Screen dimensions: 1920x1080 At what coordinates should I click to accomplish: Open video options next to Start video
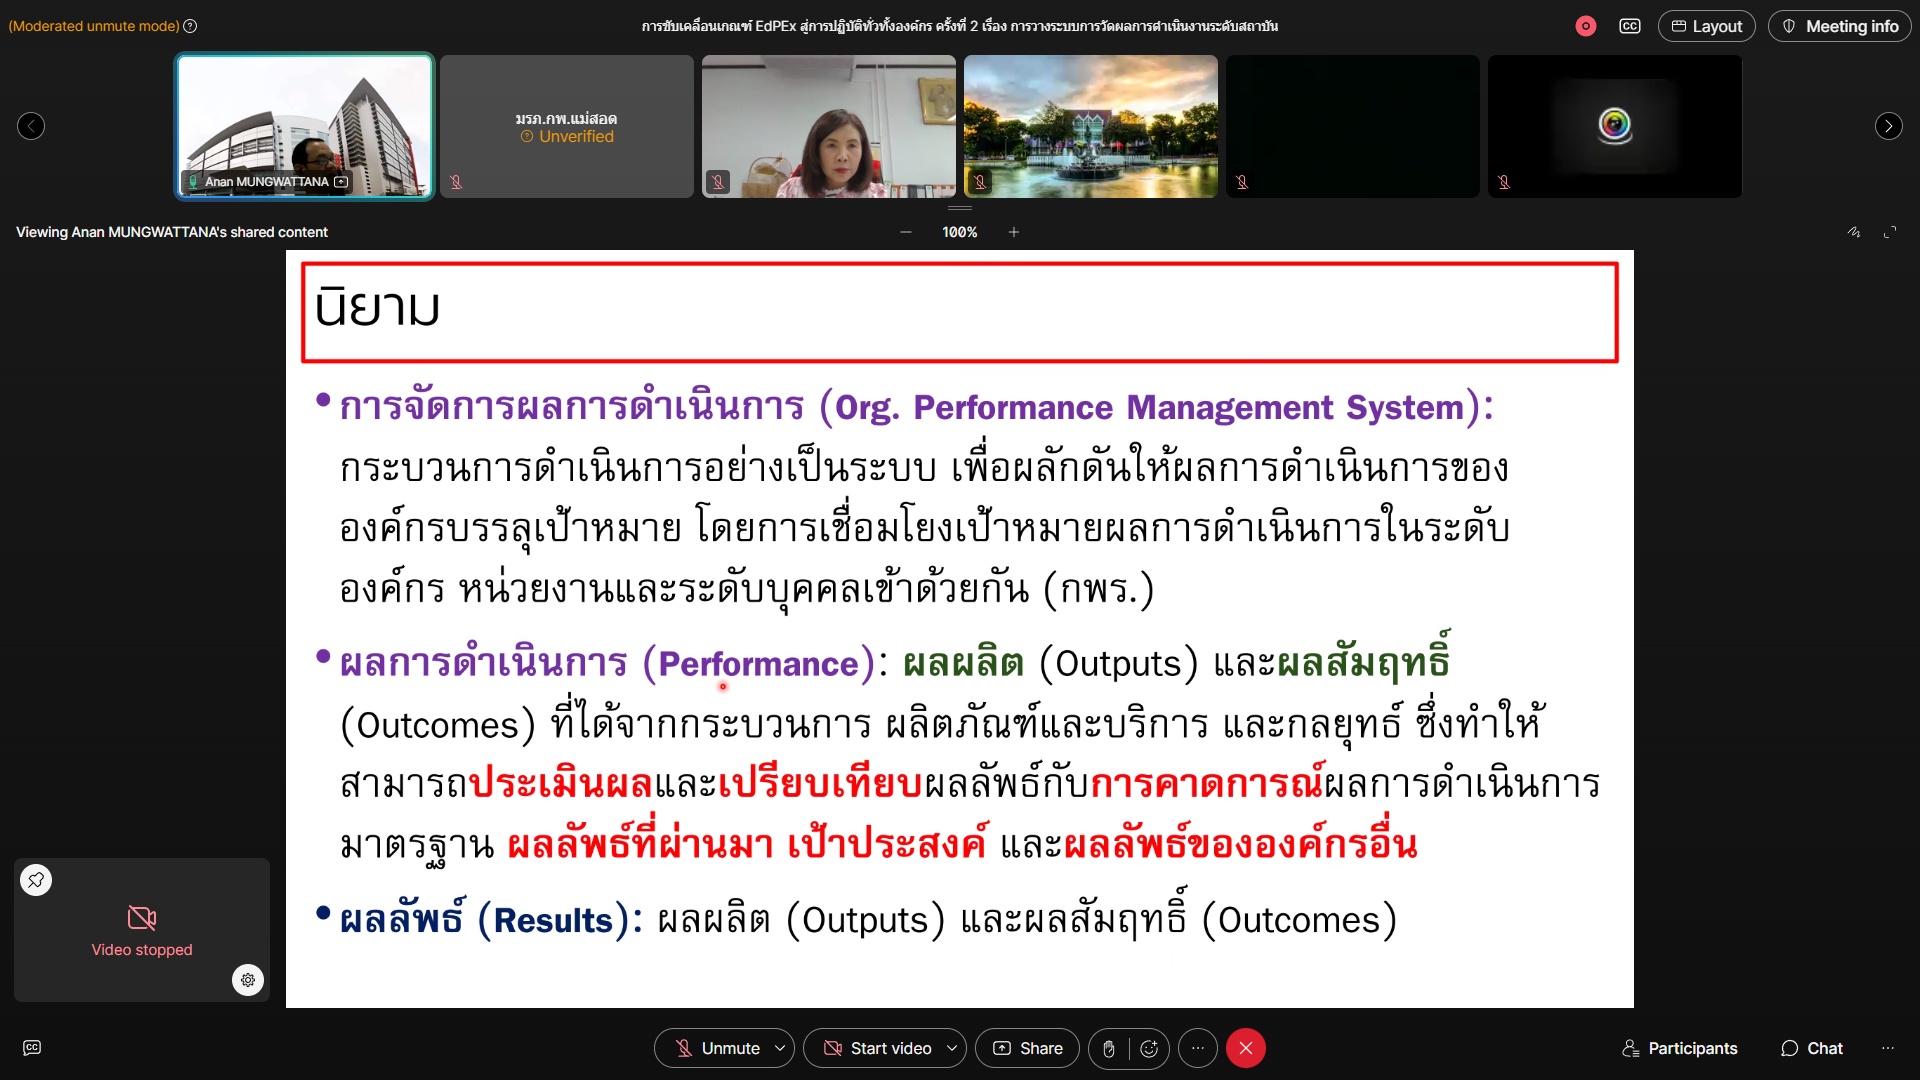click(x=949, y=1048)
